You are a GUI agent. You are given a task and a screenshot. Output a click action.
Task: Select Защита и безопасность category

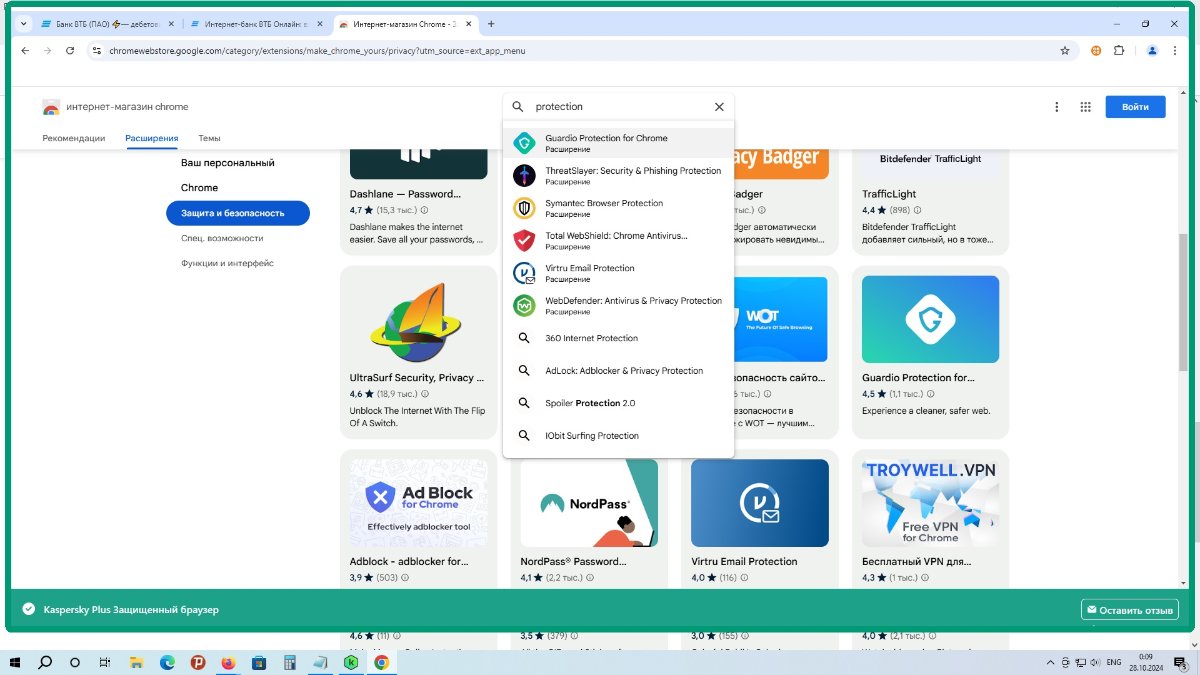click(238, 213)
